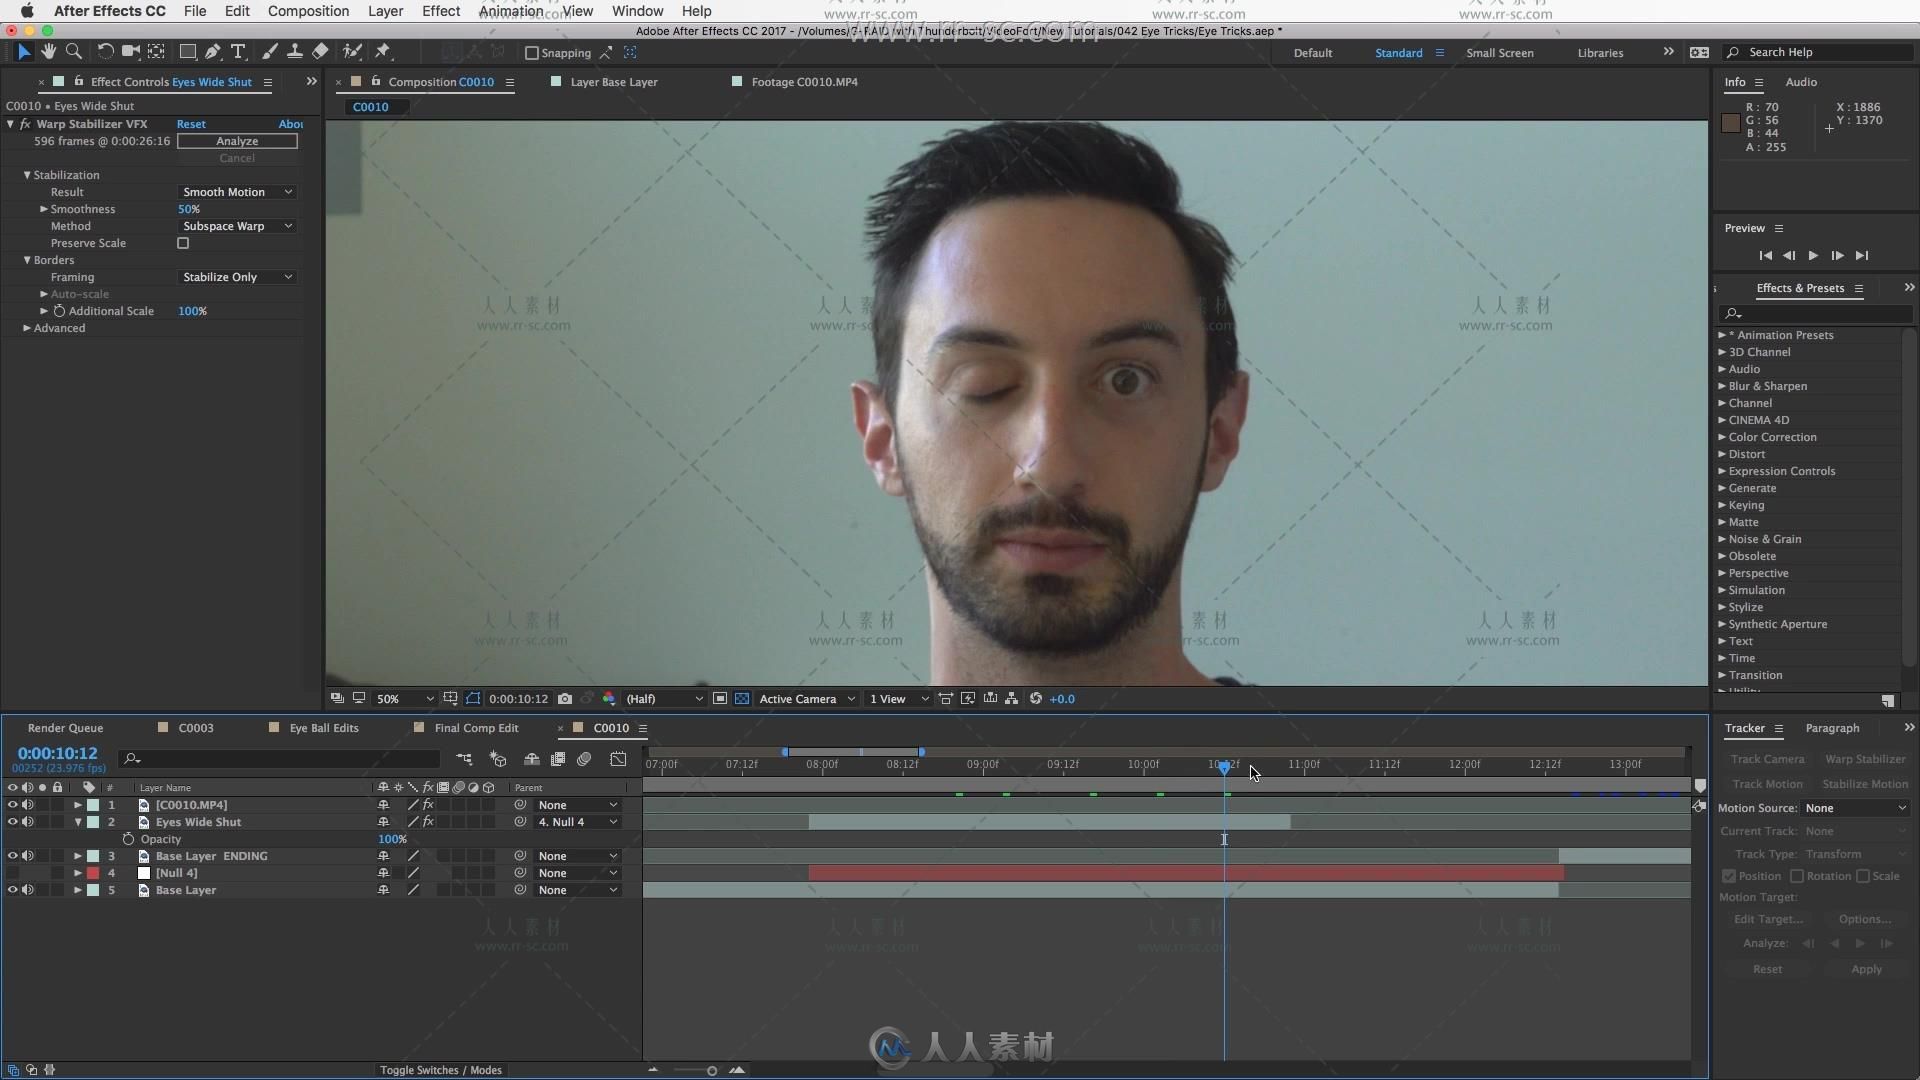Expand the Borders section disclosure triangle

[29, 260]
